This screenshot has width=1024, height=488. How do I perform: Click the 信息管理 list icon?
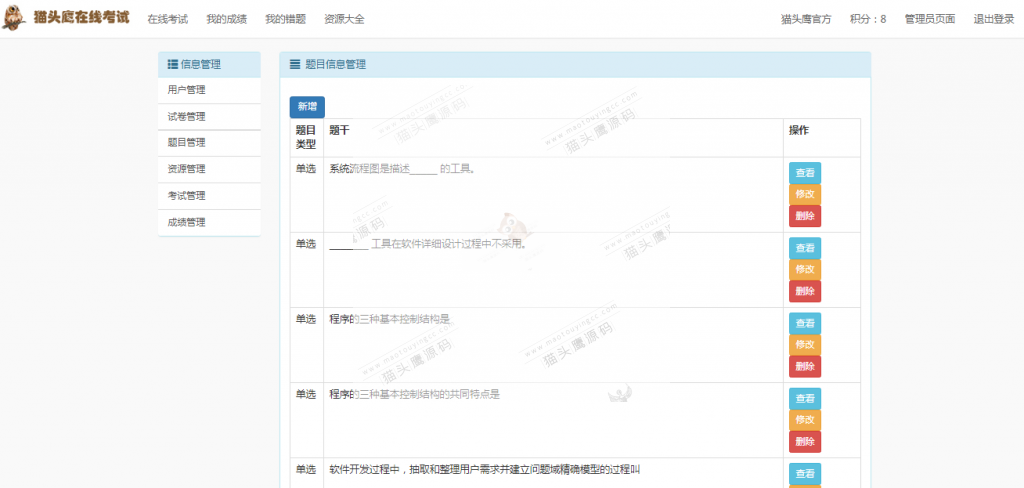[172, 65]
